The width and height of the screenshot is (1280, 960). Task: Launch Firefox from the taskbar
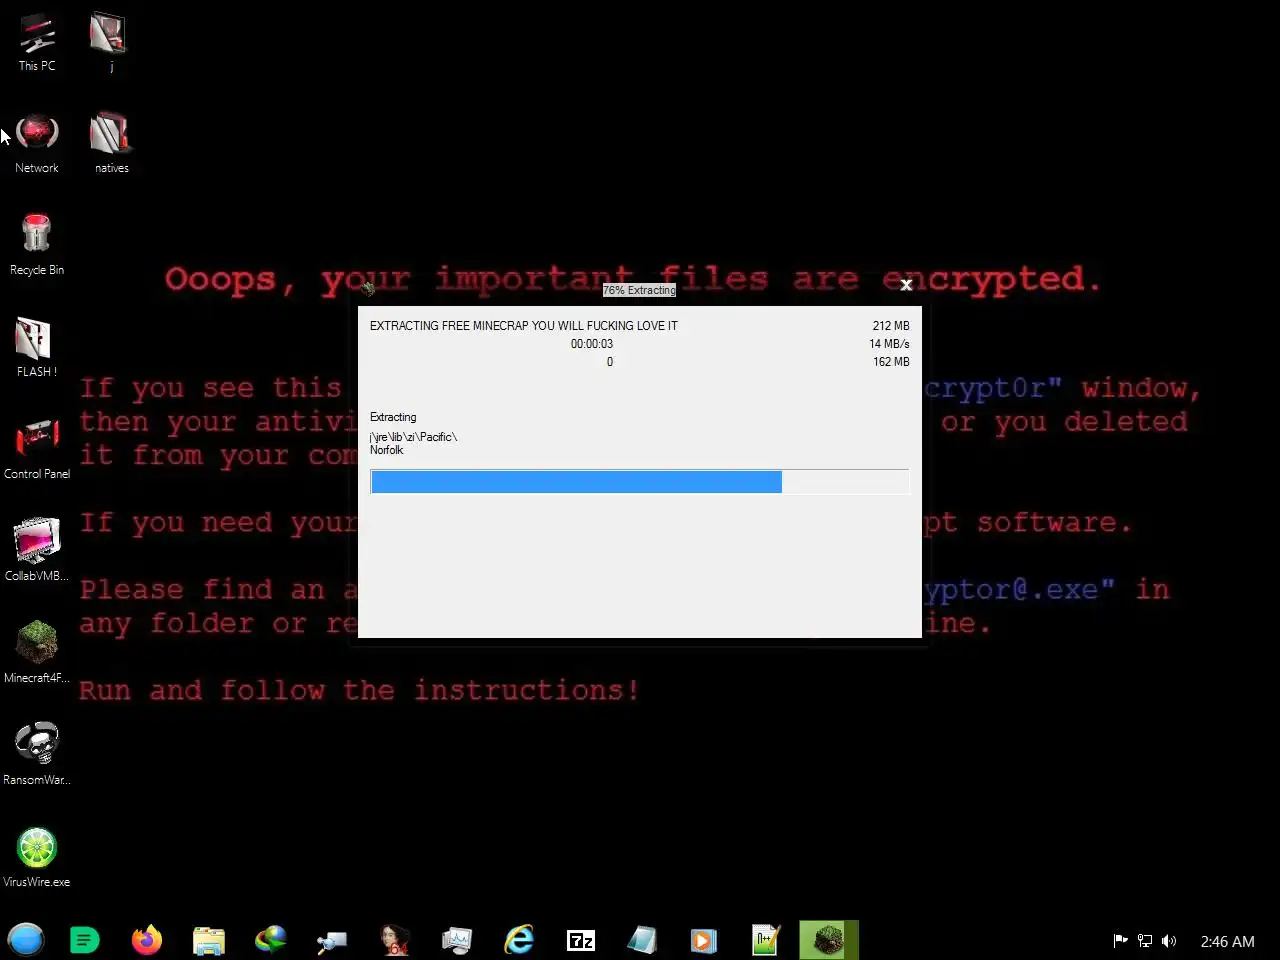tap(147, 941)
